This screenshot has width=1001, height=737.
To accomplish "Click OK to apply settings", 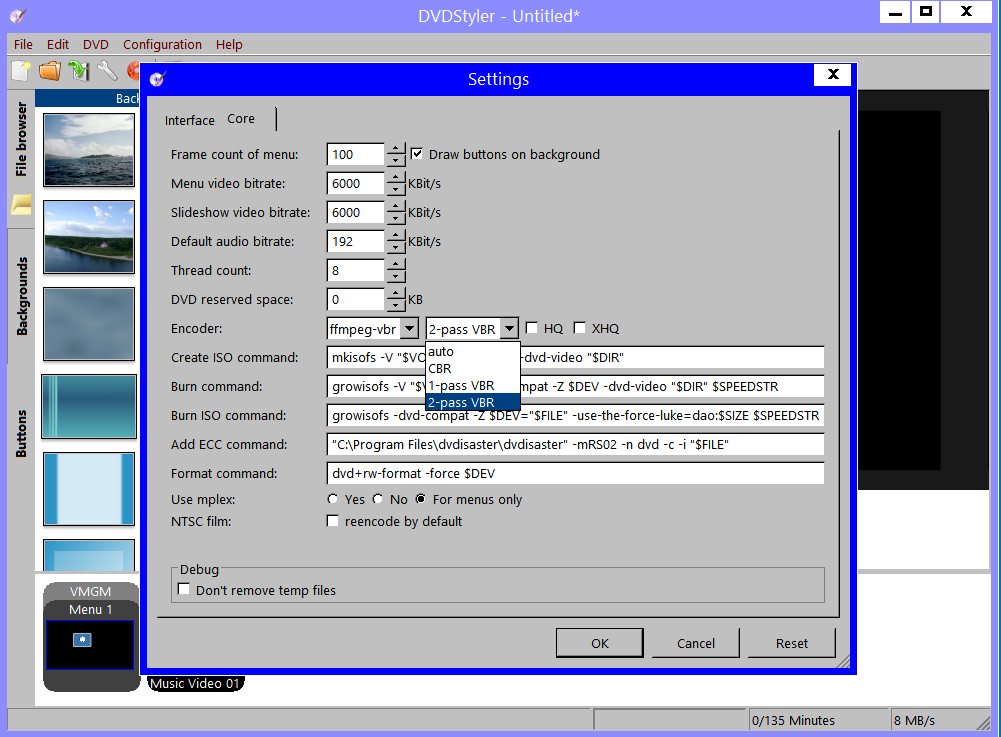I will [x=599, y=643].
